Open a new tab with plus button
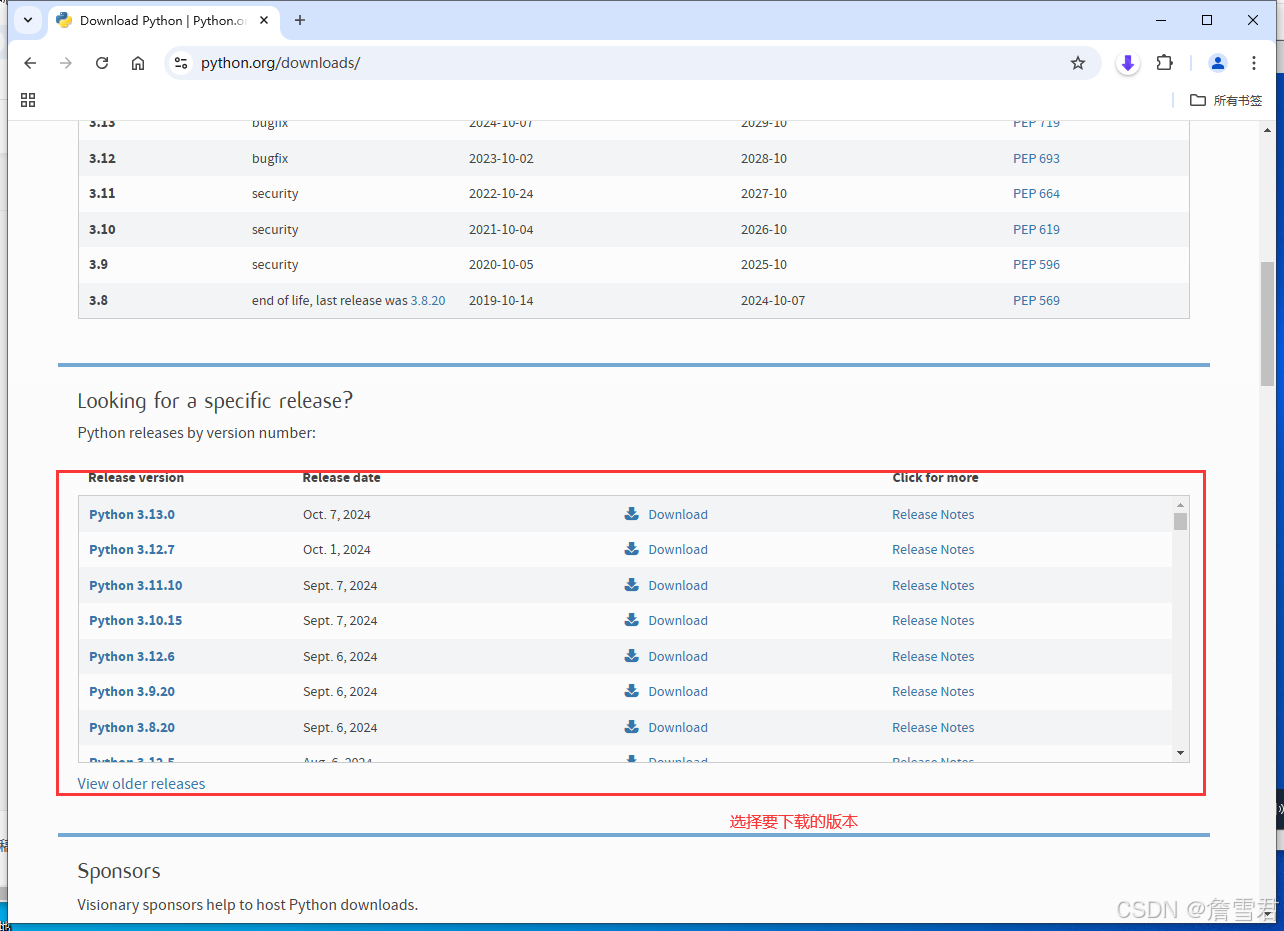The width and height of the screenshot is (1284, 931). click(x=300, y=20)
